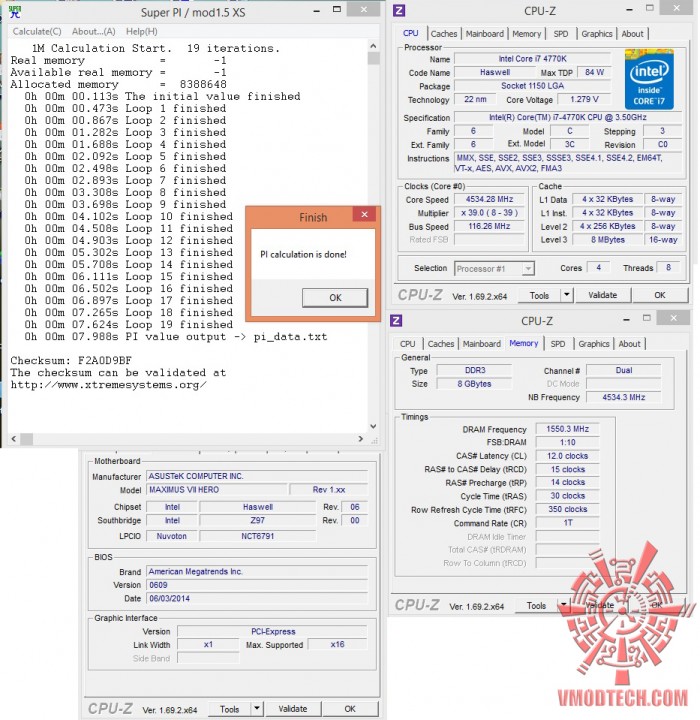Image resolution: width=700 pixels, height=720 pixels.
Task: Click the Super PI vertical scrollbar up arrow
Action: coord(373,46)
